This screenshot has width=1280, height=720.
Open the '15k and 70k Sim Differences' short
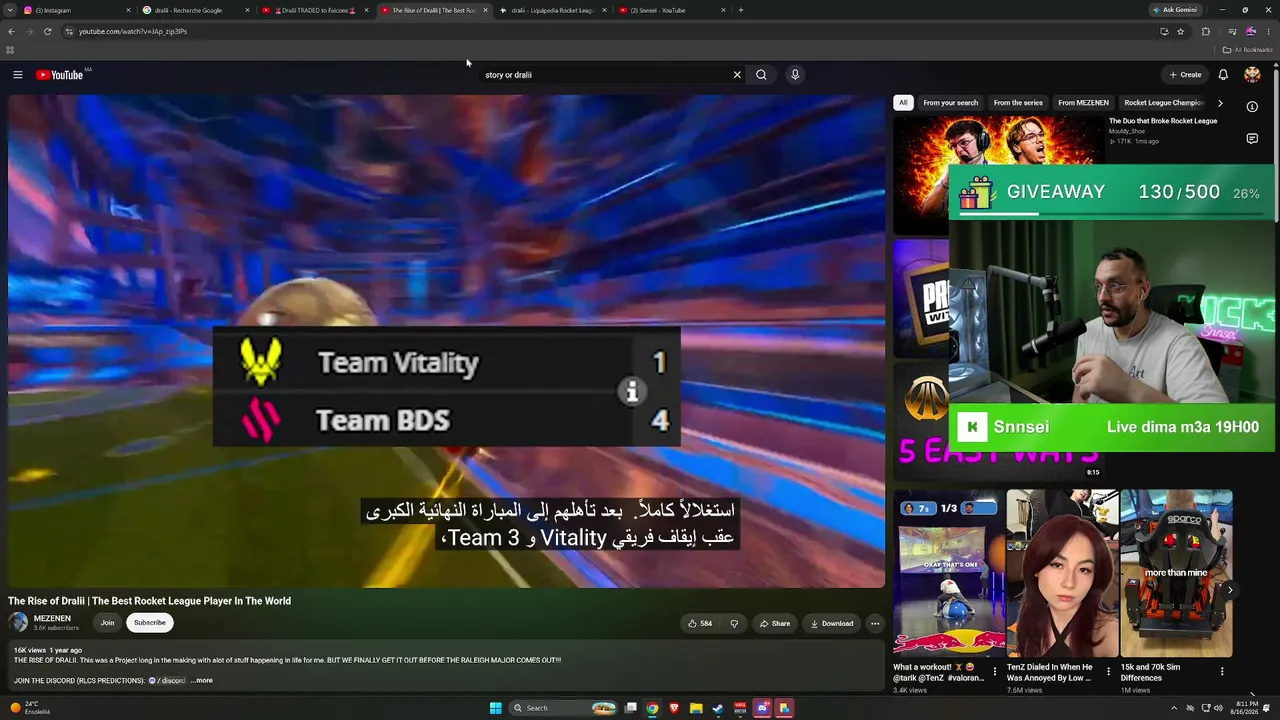1176,573
